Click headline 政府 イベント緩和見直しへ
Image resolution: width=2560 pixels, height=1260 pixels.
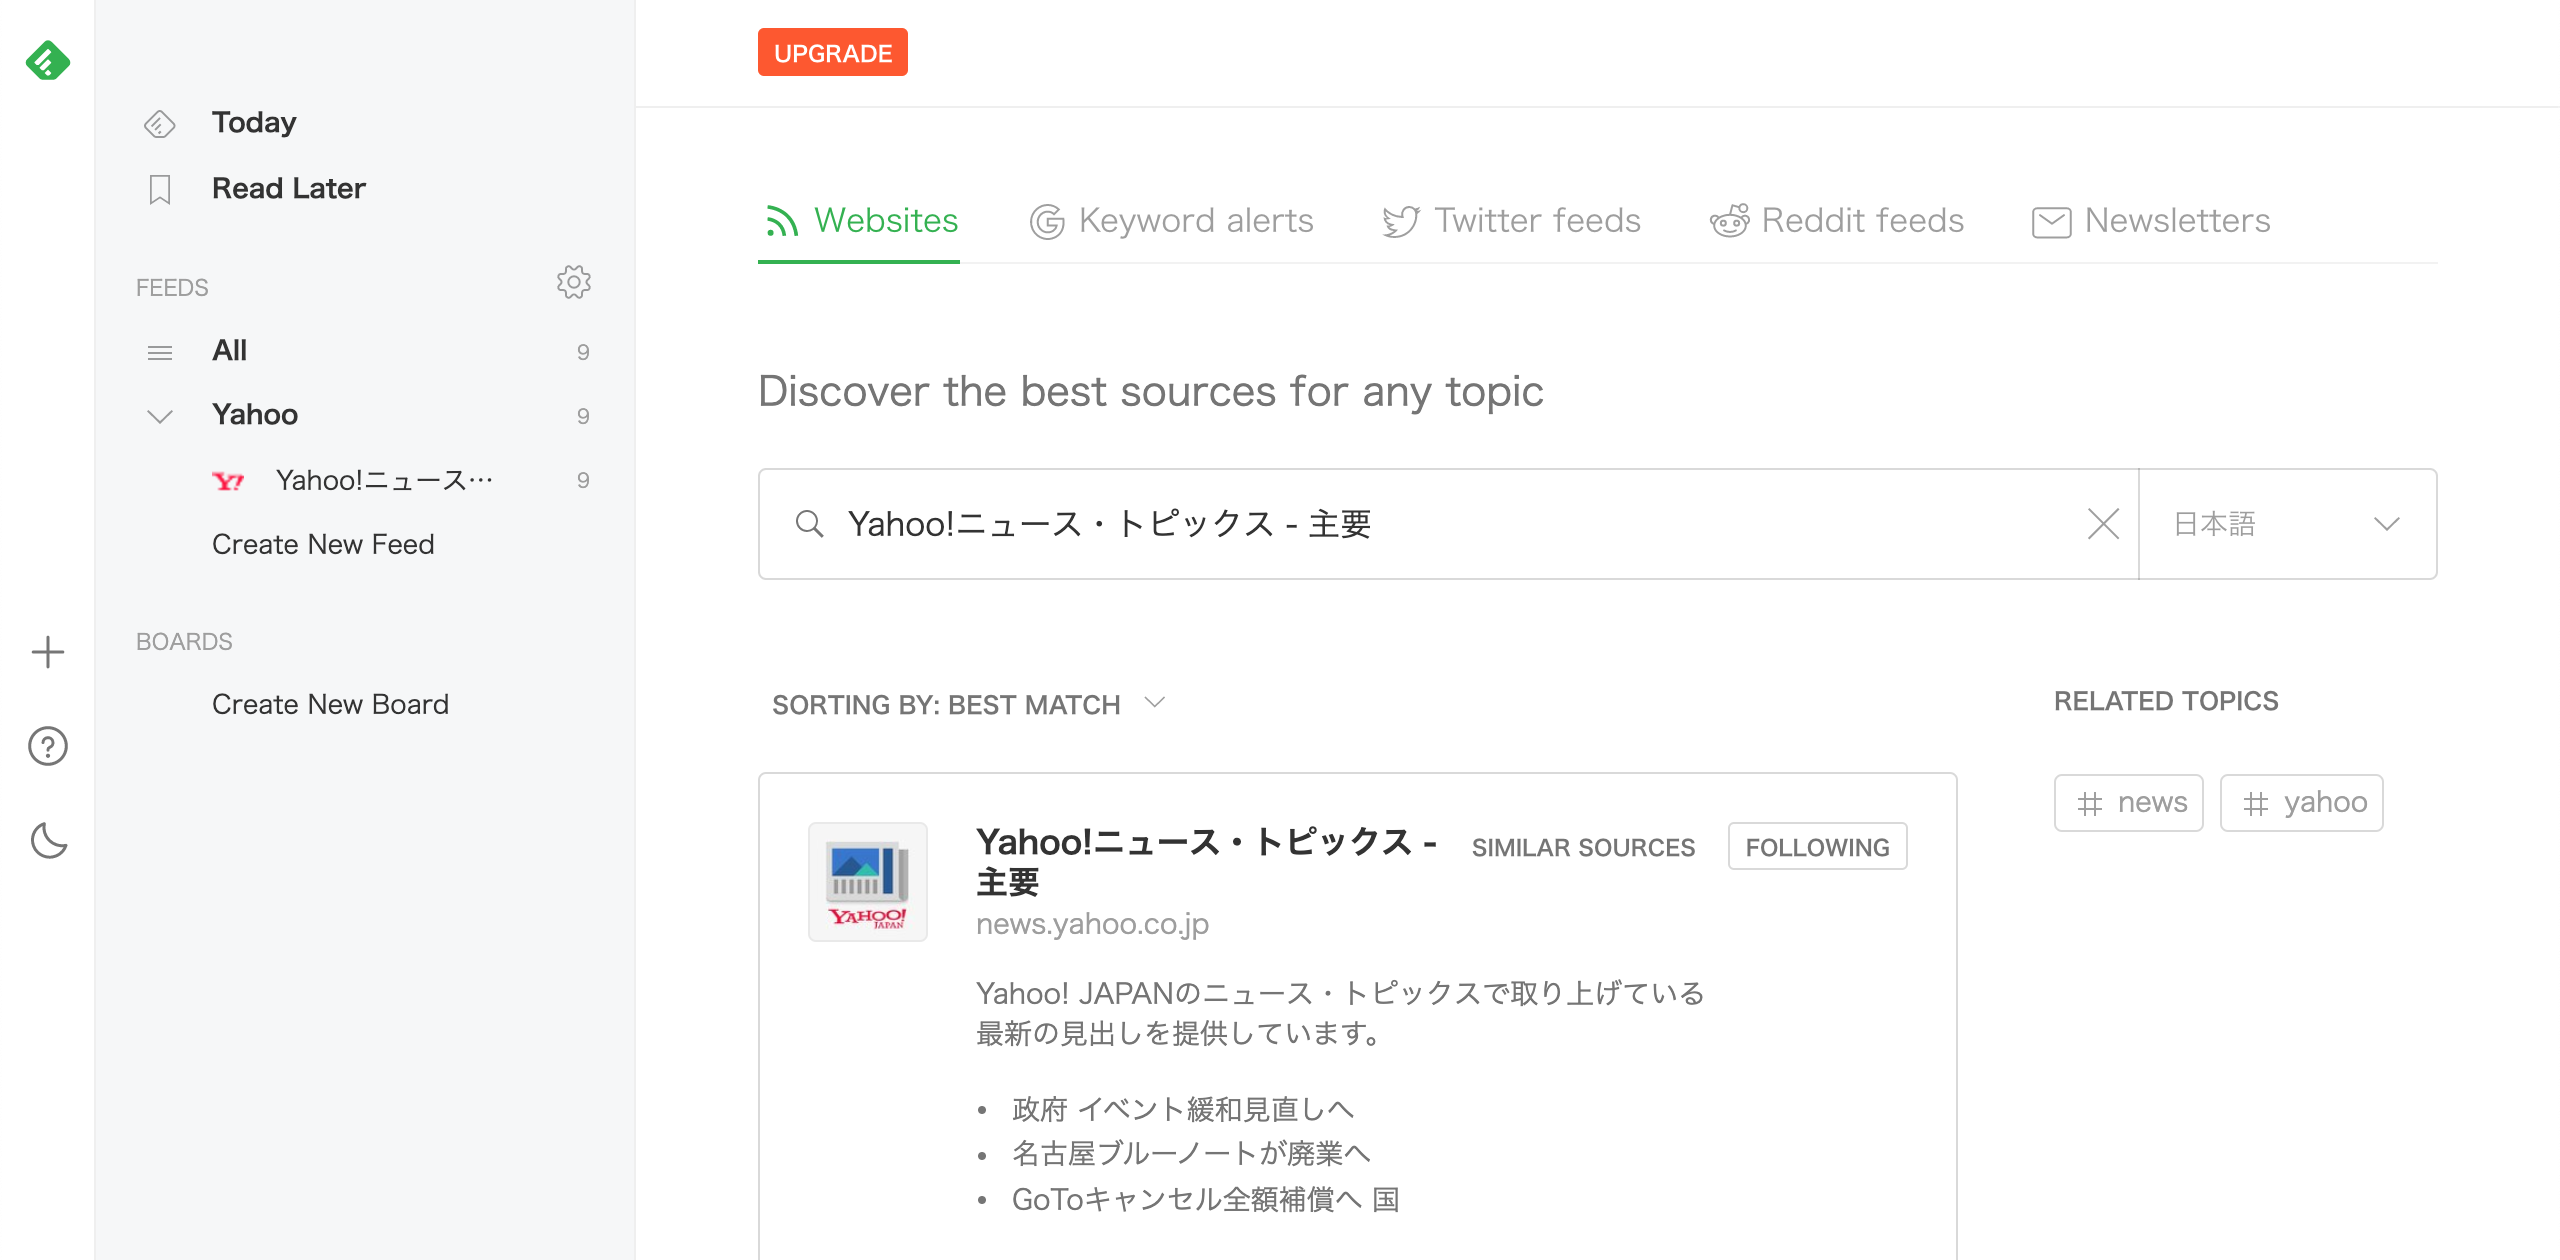1182,1109
